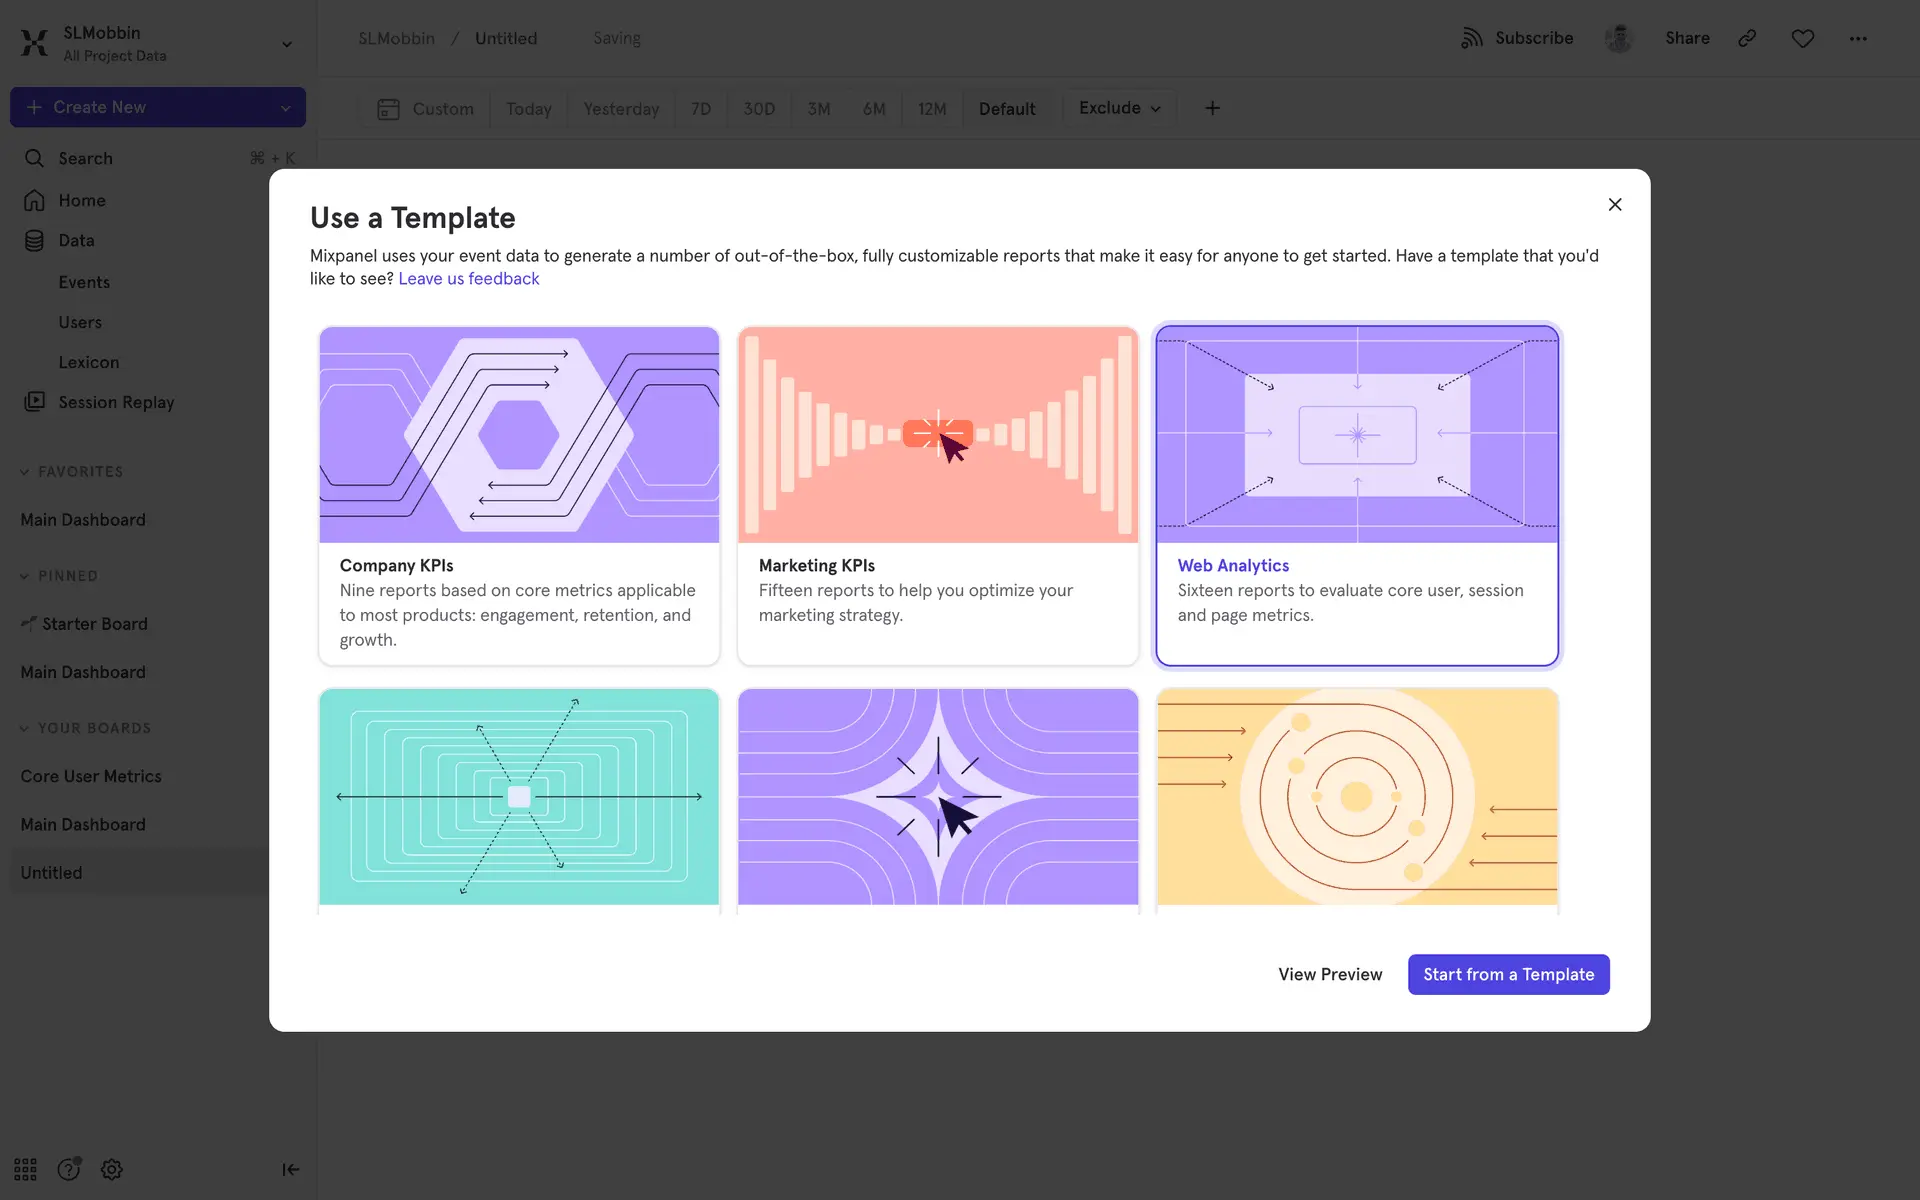The width and height of the screenshot is (1920, 1200).
Task: Open the apps grid icon in the bottom left
Action: tap(25, 1169)
